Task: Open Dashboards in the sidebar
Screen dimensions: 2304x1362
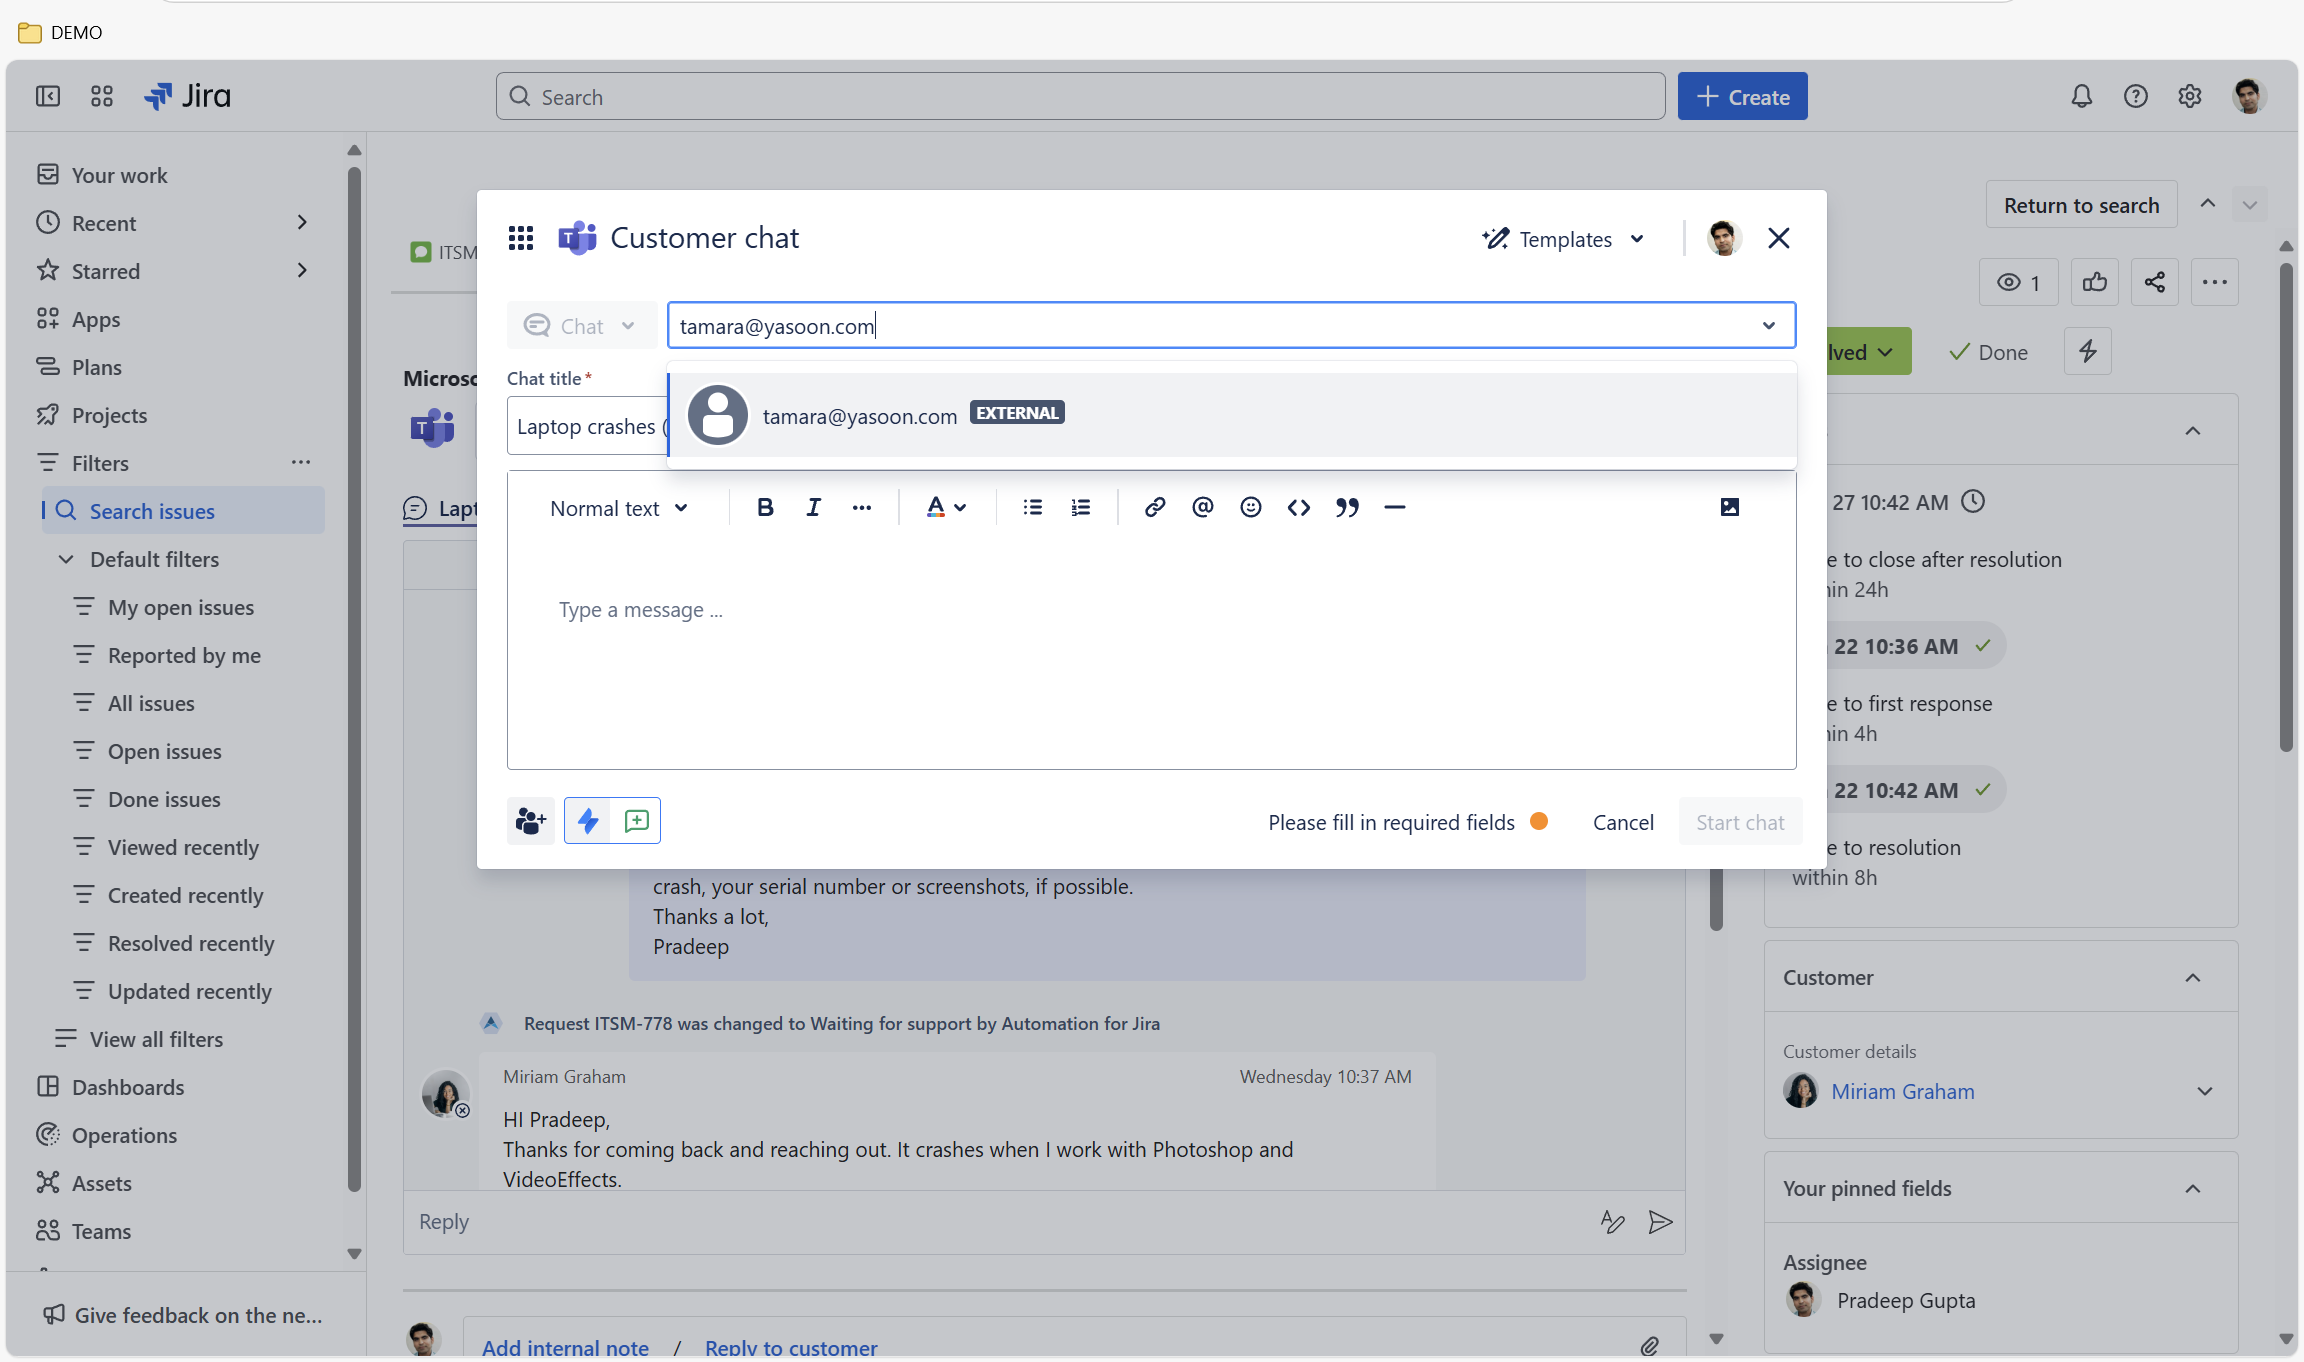Action: click(128, 1087)
